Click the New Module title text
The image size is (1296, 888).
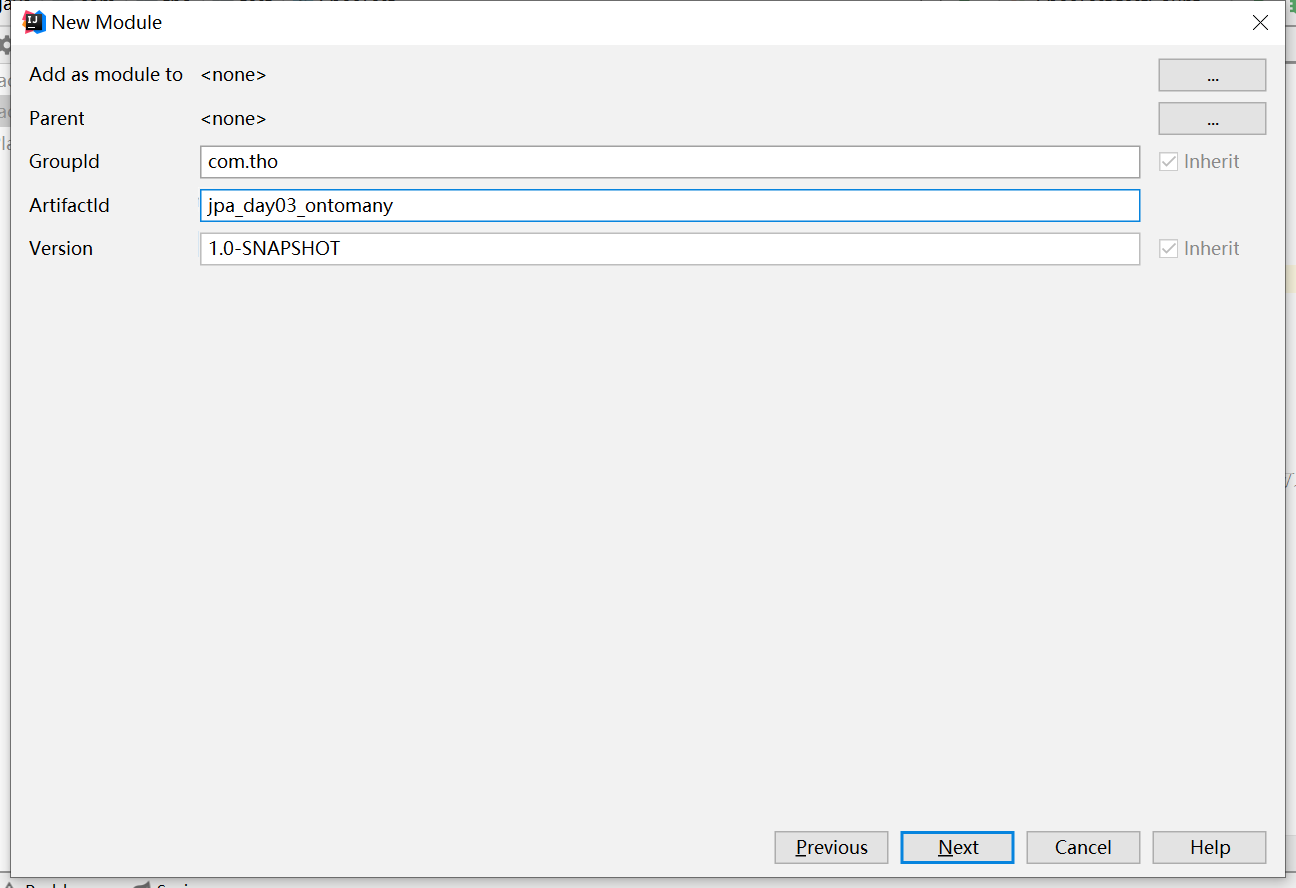click(x=107, y=22)
